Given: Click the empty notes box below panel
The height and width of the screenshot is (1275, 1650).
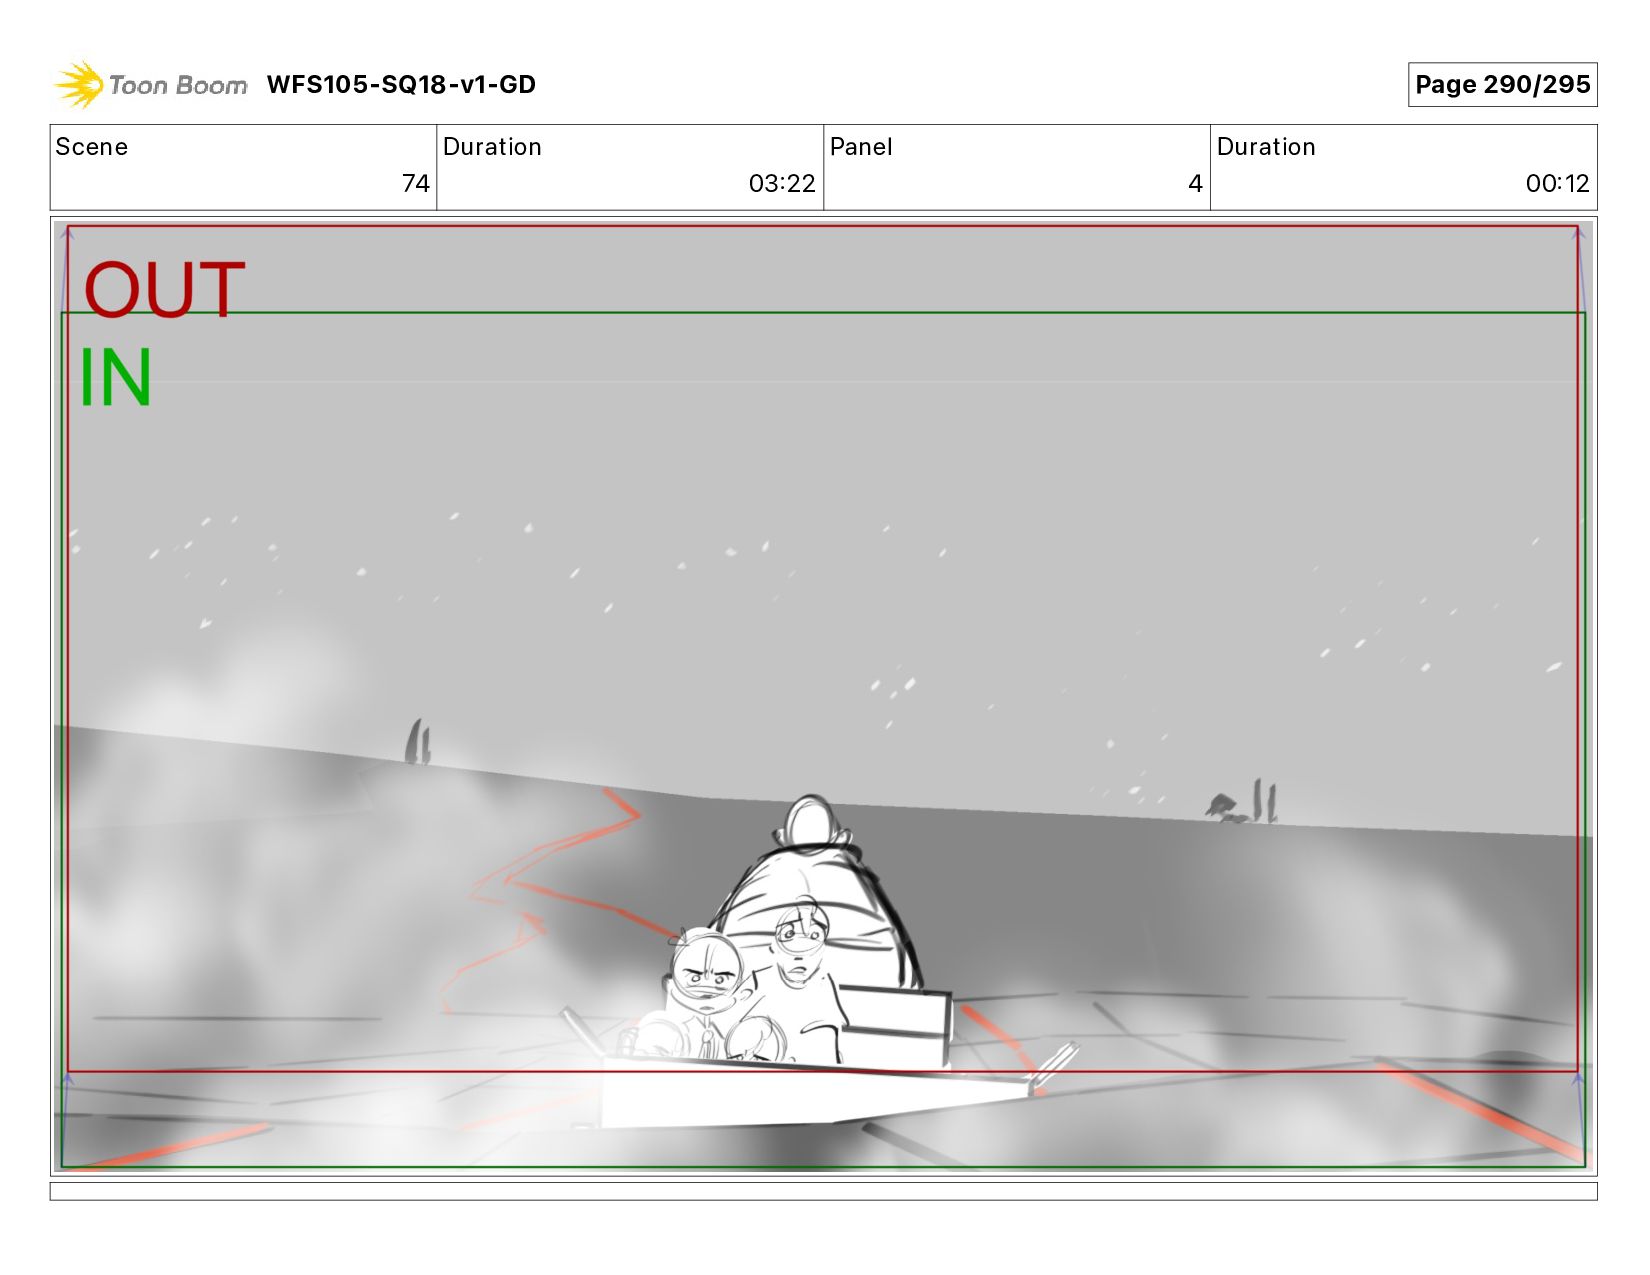Looking at the screenshot, I should click(823, 1191).
